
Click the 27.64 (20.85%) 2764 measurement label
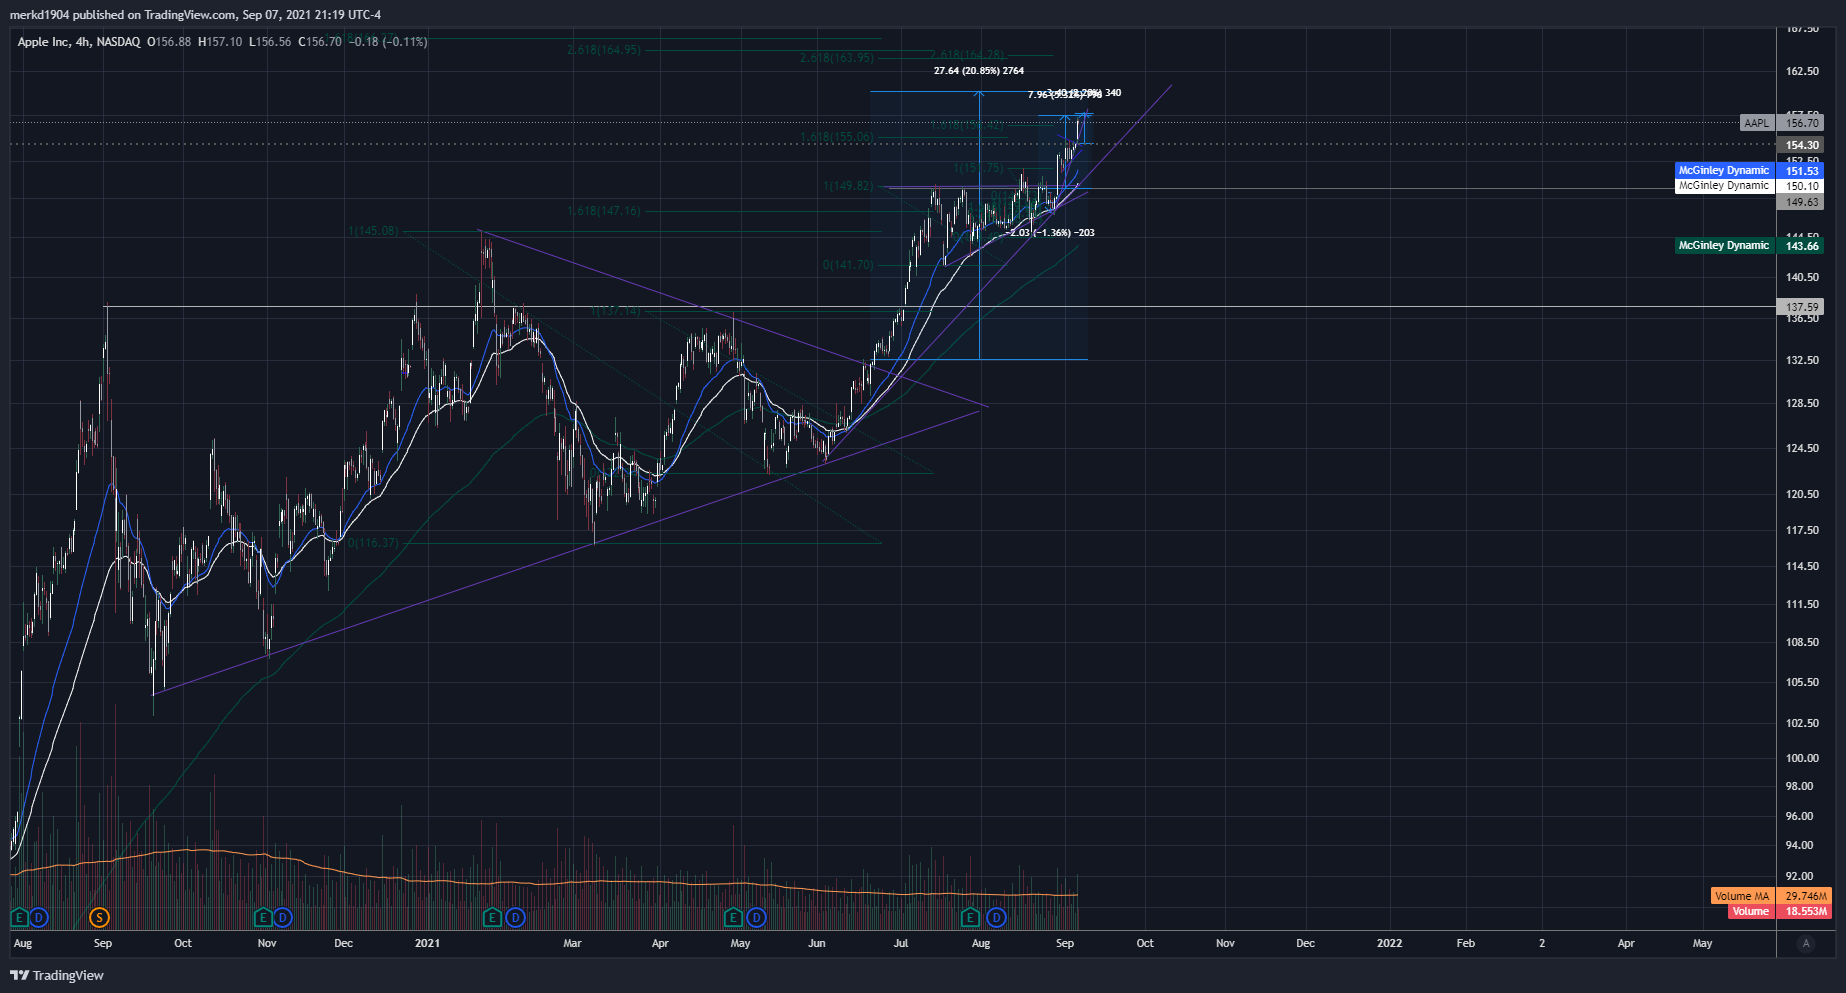[x=979, y=71]
